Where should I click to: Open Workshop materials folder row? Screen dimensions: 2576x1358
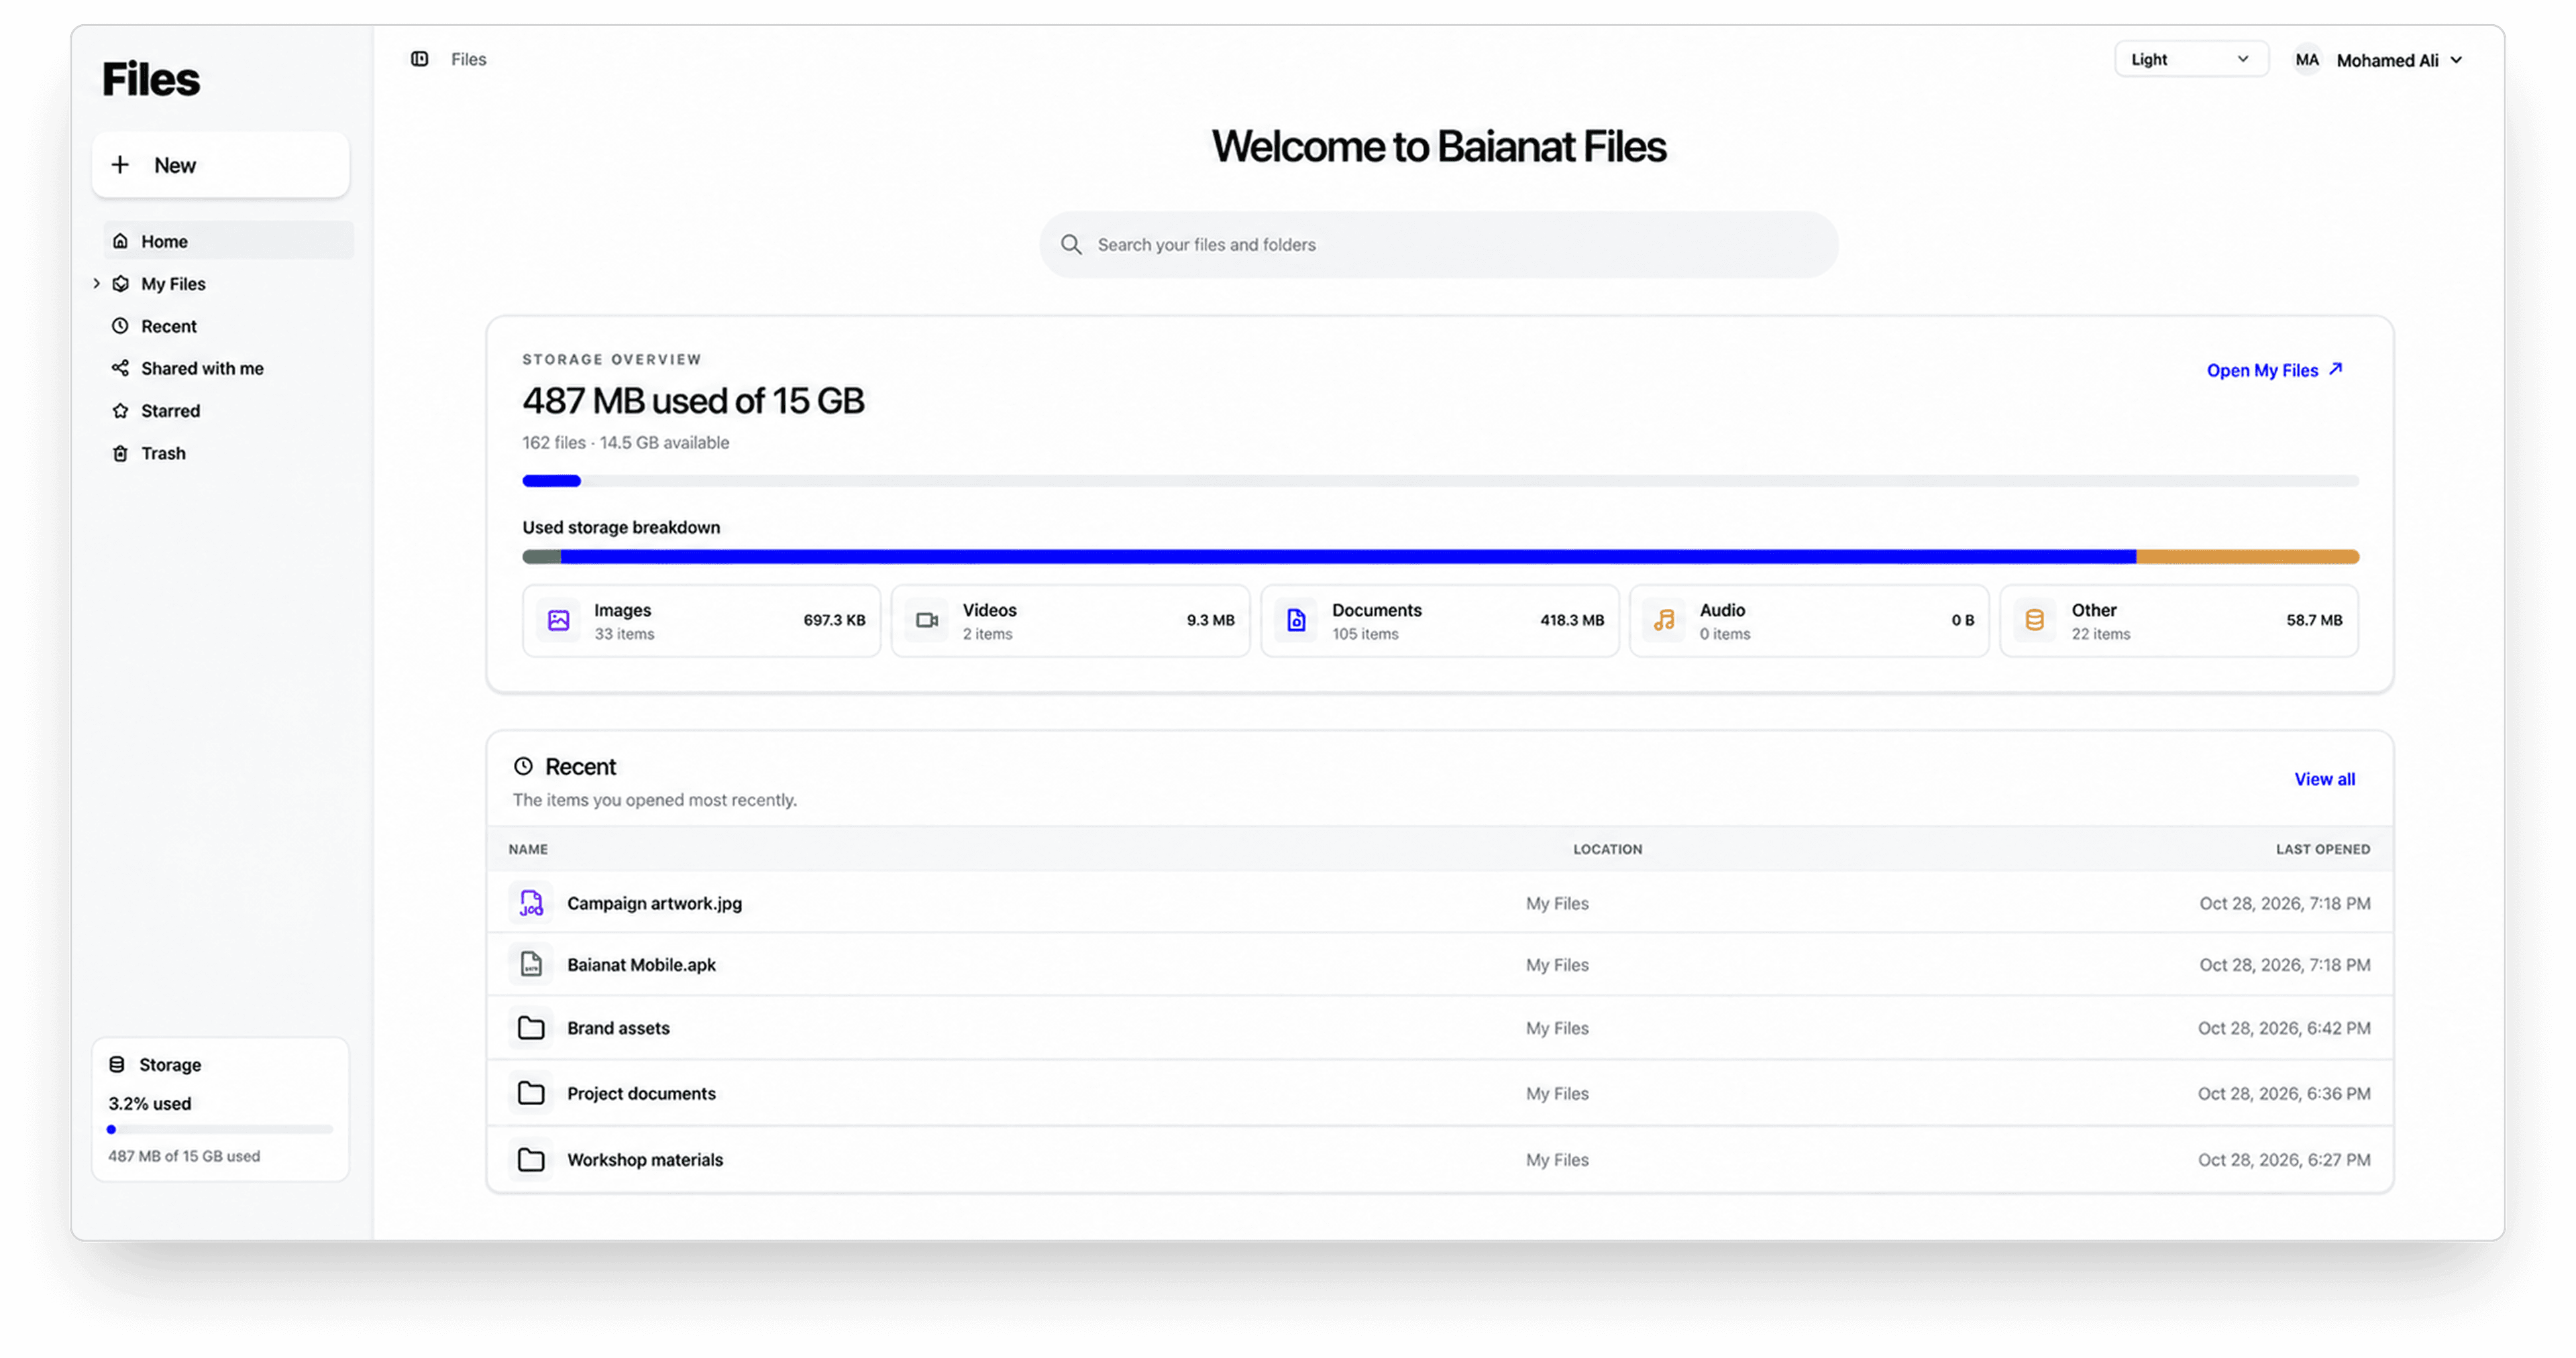click(1439, 1159)
